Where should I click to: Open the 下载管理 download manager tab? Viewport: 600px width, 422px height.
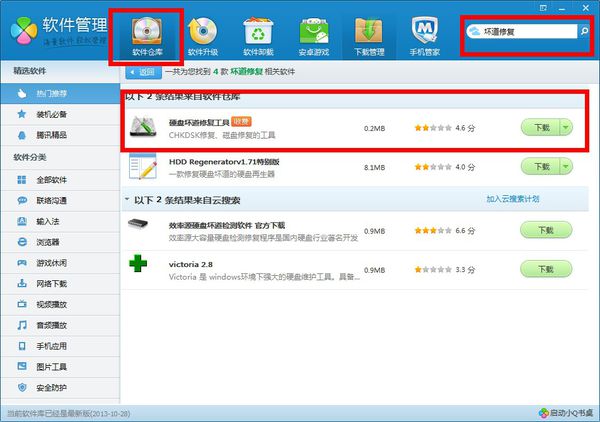pos(369,37)
